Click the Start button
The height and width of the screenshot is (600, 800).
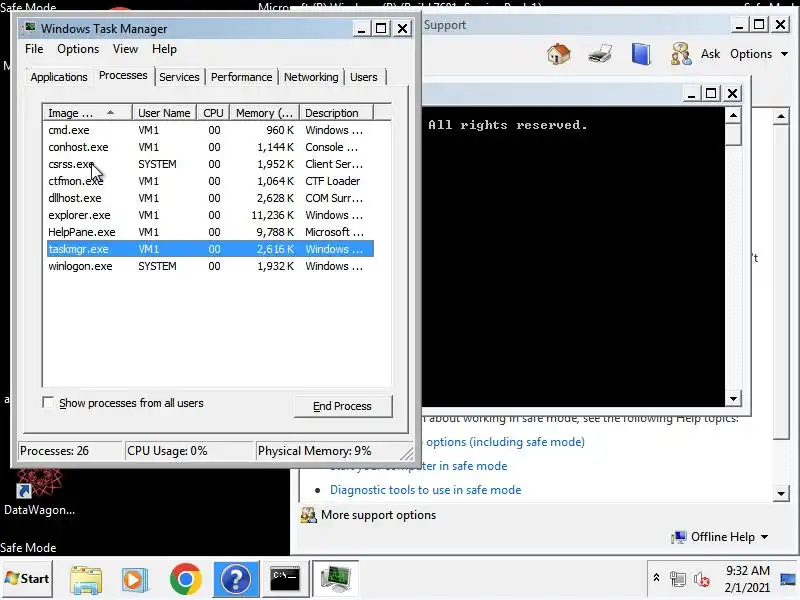tap(27, 579)
